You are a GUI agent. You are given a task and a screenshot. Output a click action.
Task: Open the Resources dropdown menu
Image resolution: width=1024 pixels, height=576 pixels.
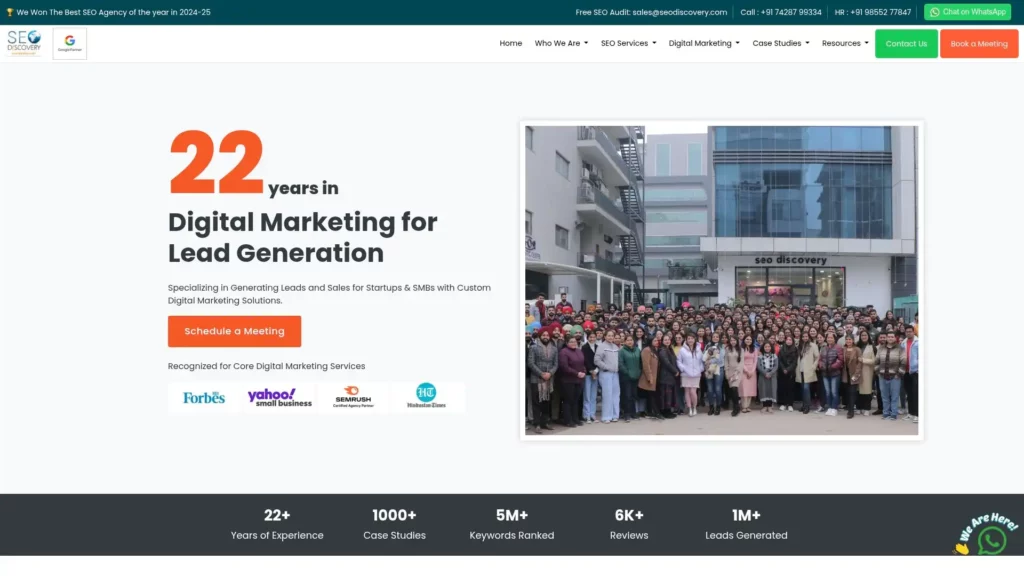pos(845,44)
